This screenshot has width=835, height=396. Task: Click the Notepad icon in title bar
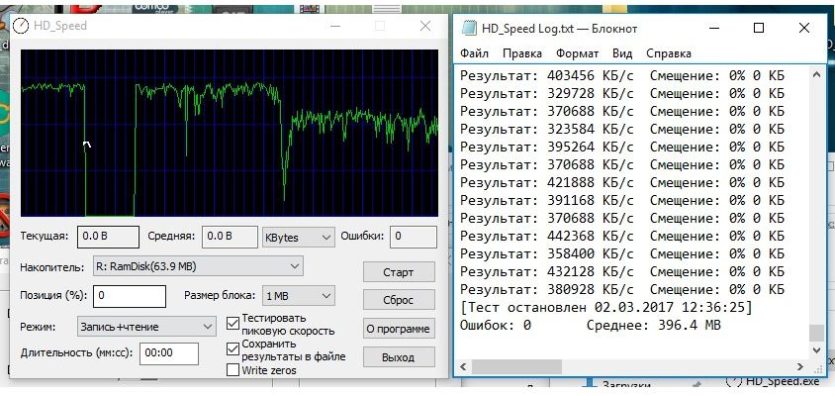469,28
